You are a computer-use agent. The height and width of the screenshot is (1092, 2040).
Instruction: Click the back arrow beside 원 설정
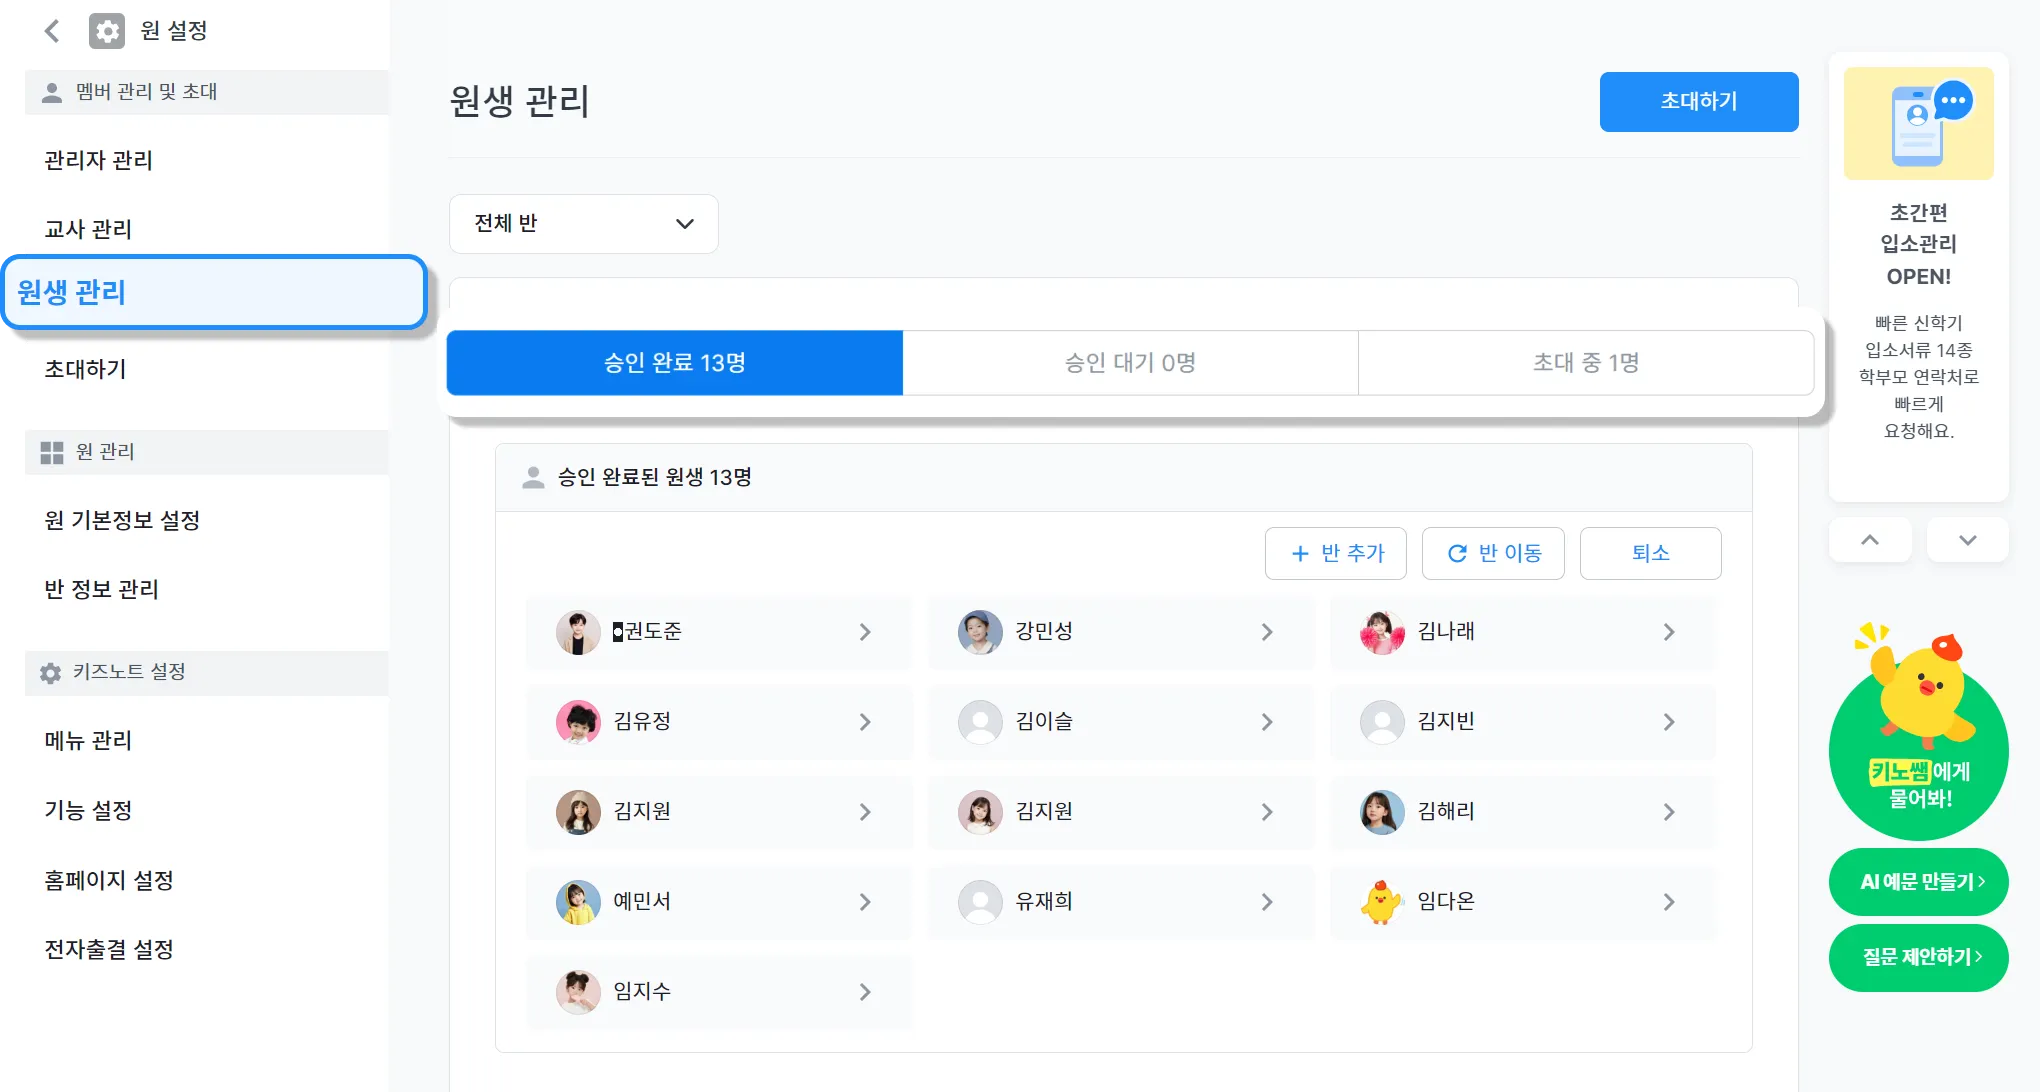(53, 31)
